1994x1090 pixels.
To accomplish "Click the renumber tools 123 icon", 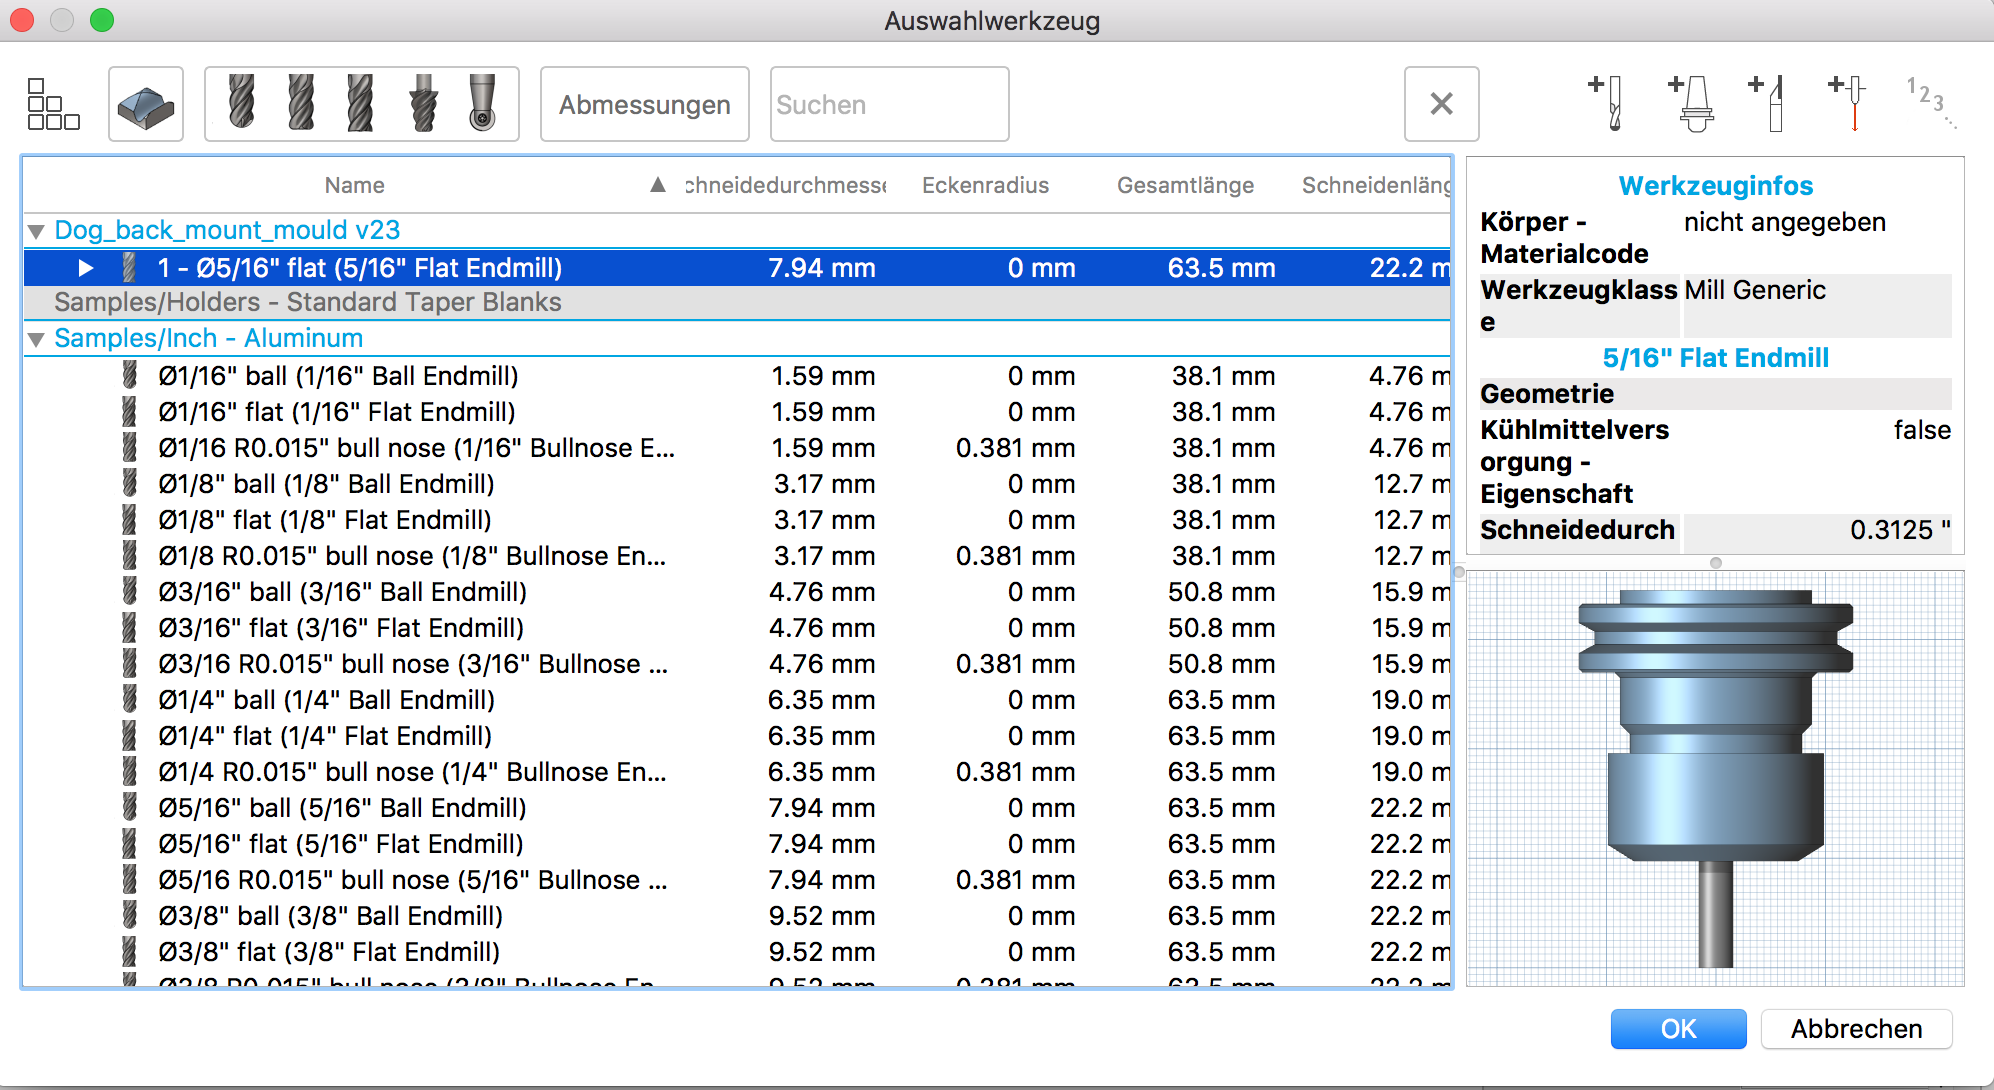I will tap(1929, 103).
